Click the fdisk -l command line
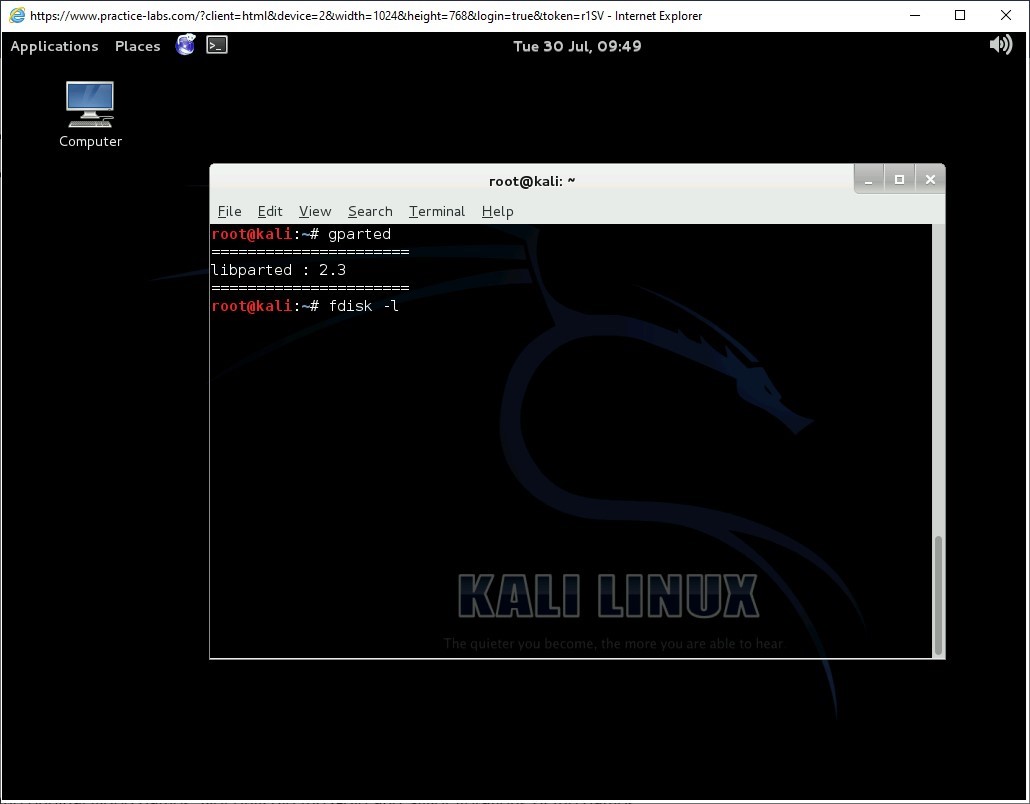Screen dimensions: 1030x804 point(363,306)
